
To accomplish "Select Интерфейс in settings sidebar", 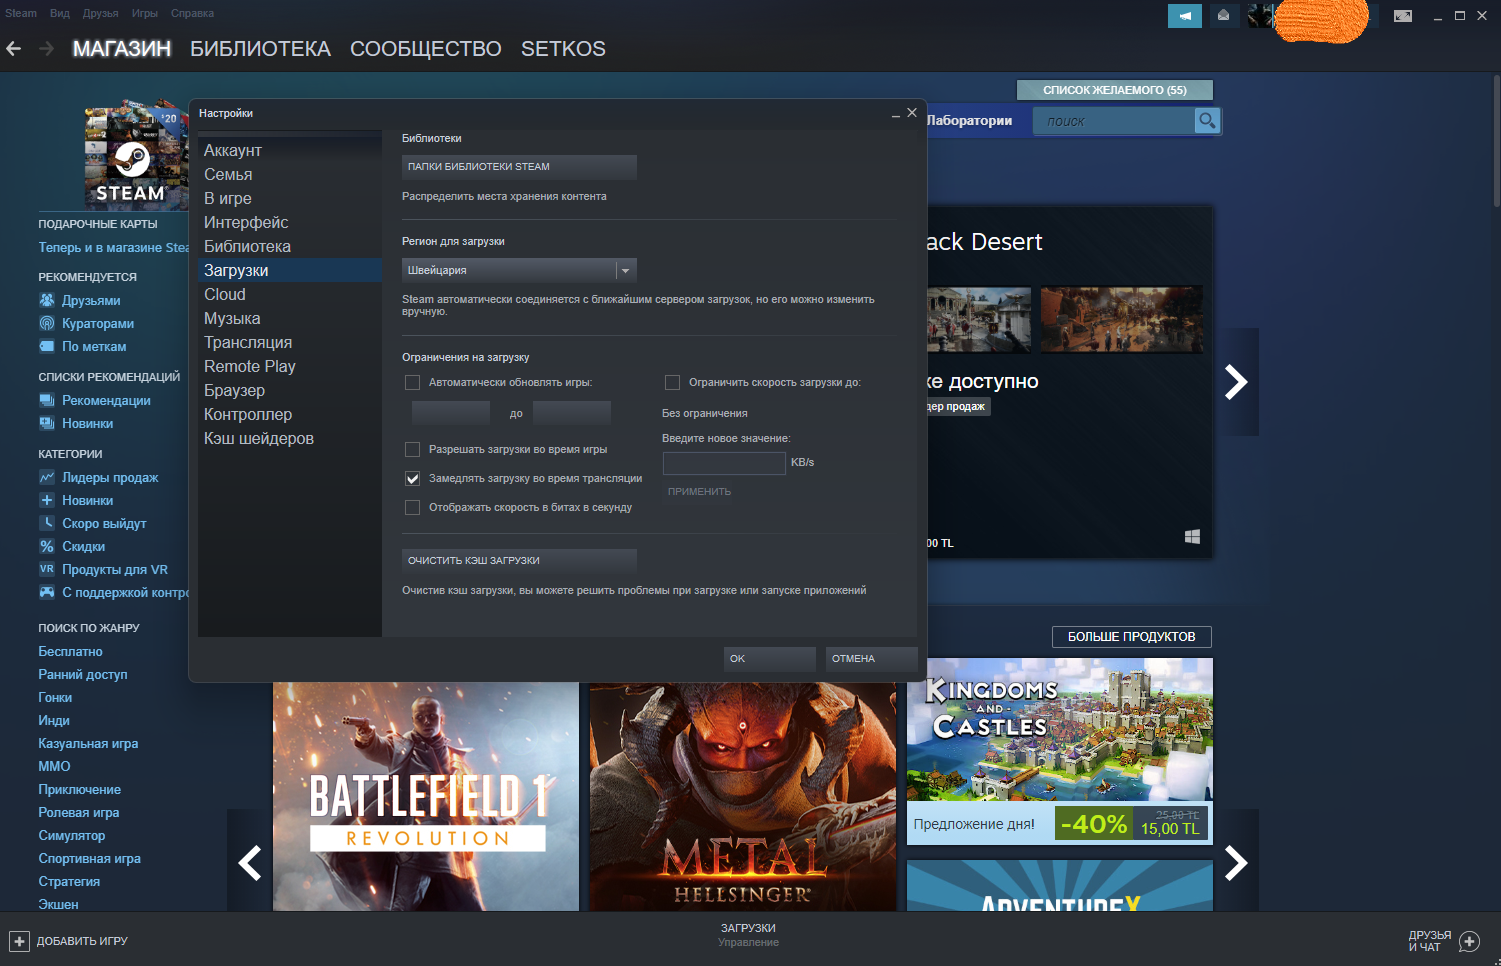I will 290,222.
